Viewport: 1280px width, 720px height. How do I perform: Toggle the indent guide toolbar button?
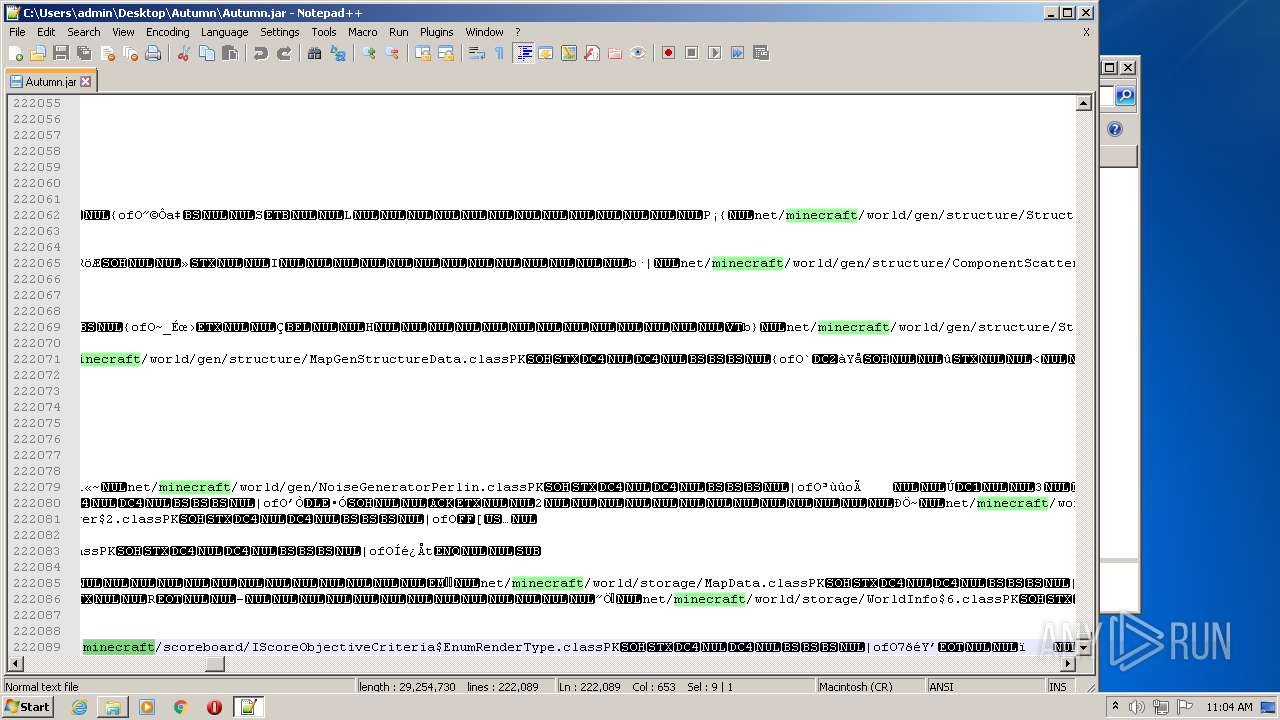pos(523,53)
